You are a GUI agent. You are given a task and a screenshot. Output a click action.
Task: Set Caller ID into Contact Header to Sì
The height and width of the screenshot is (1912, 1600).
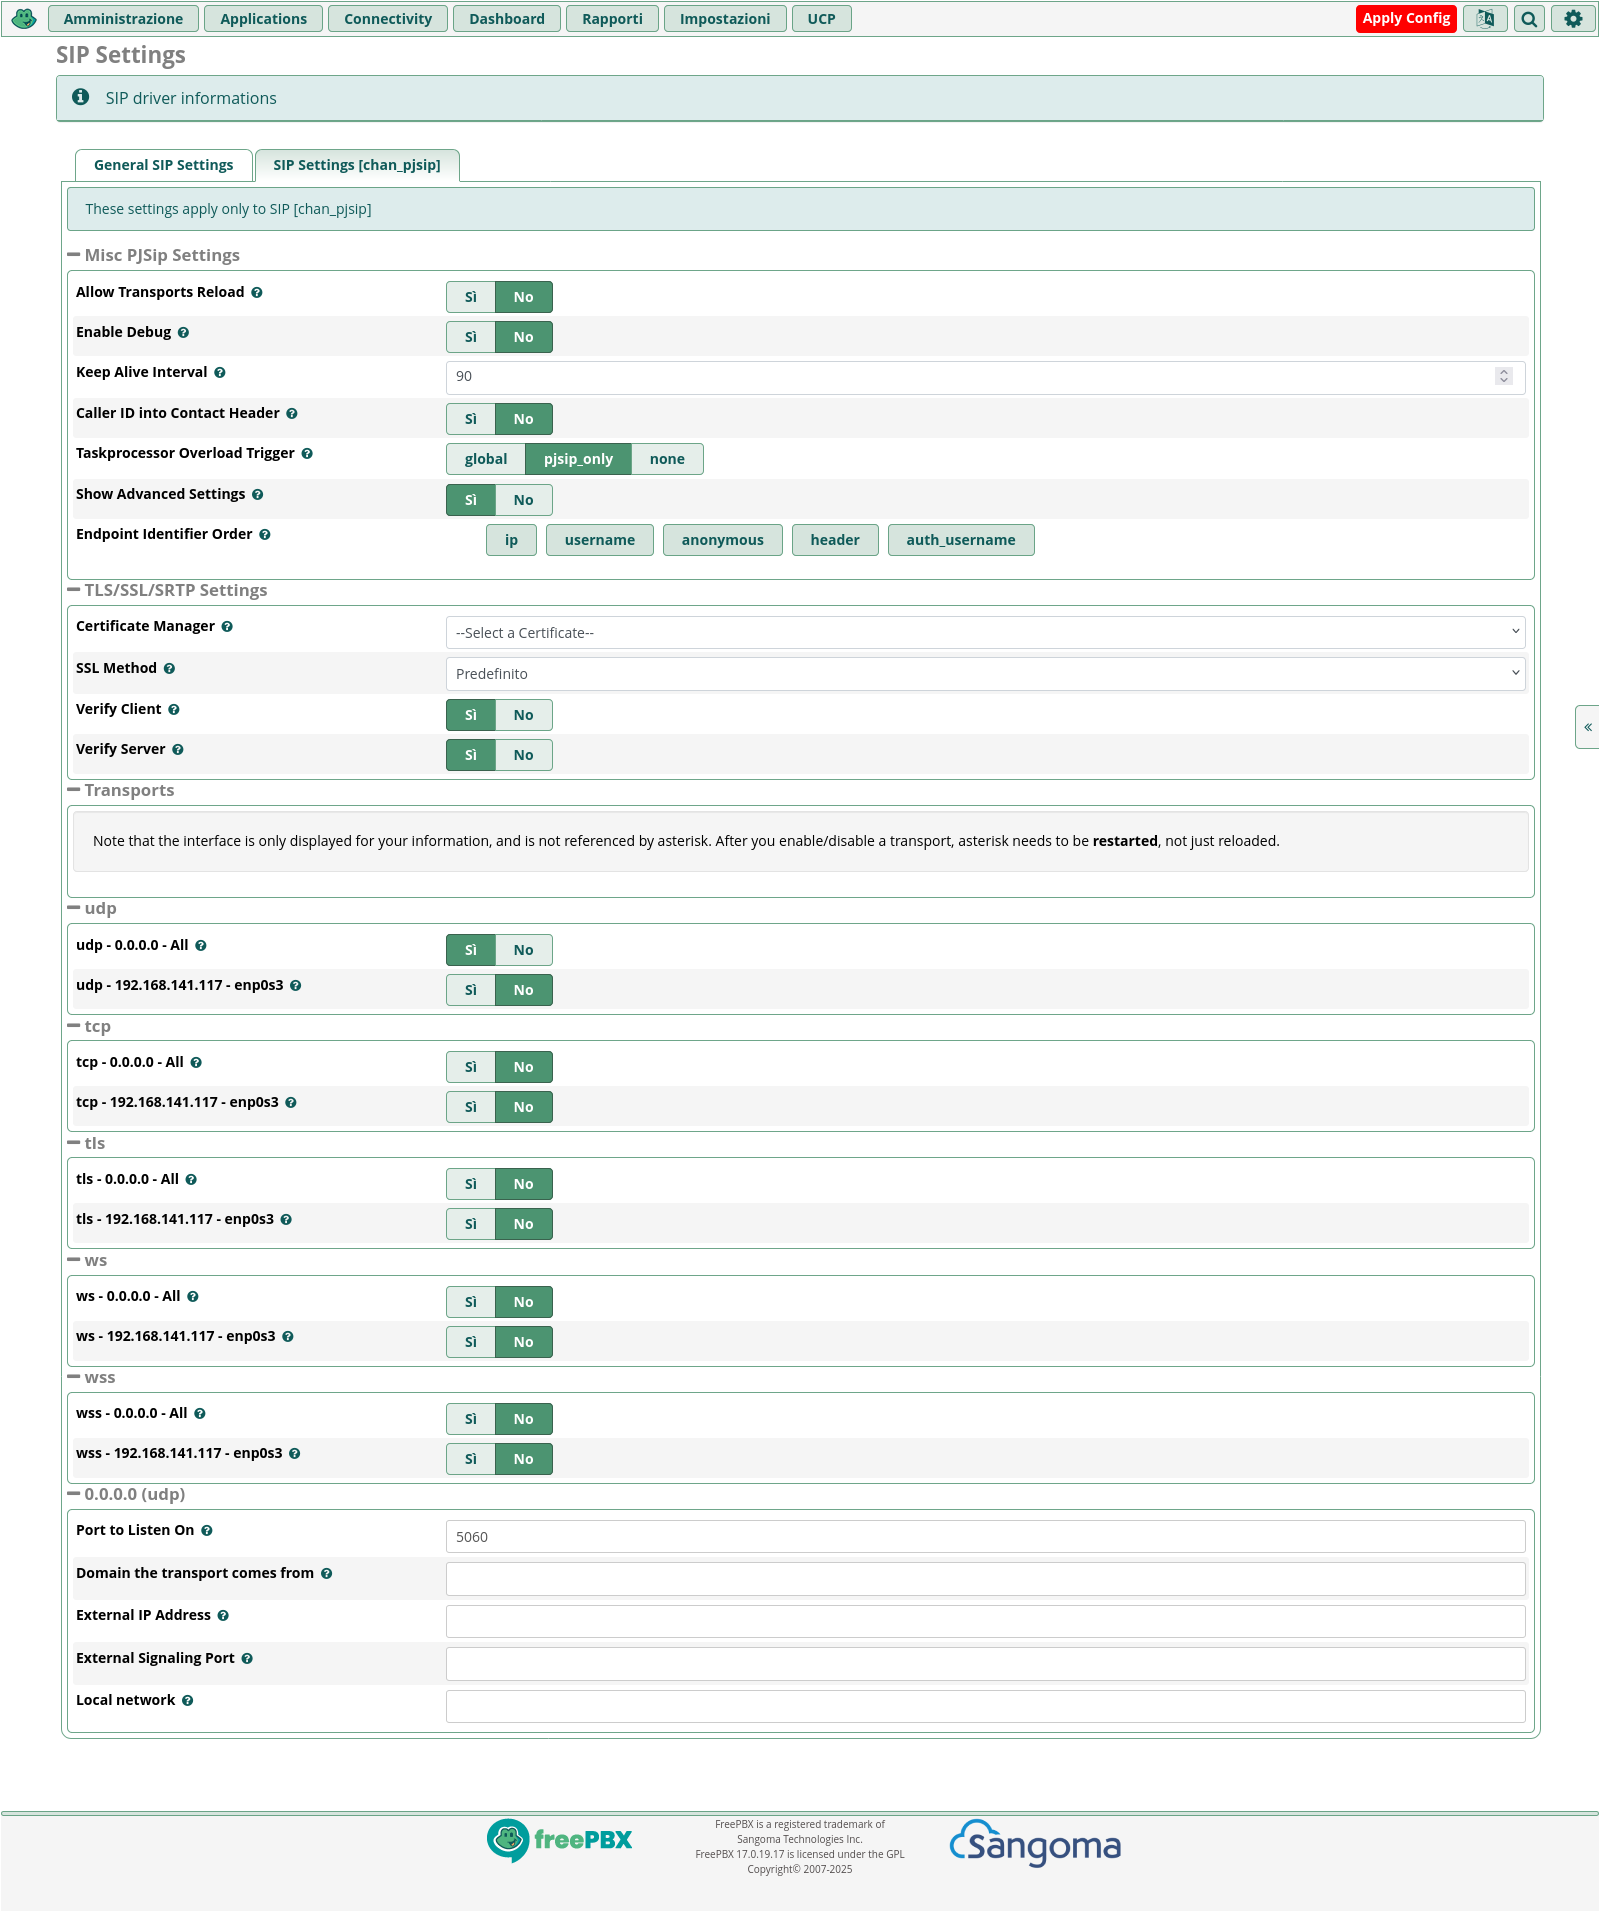471,419
